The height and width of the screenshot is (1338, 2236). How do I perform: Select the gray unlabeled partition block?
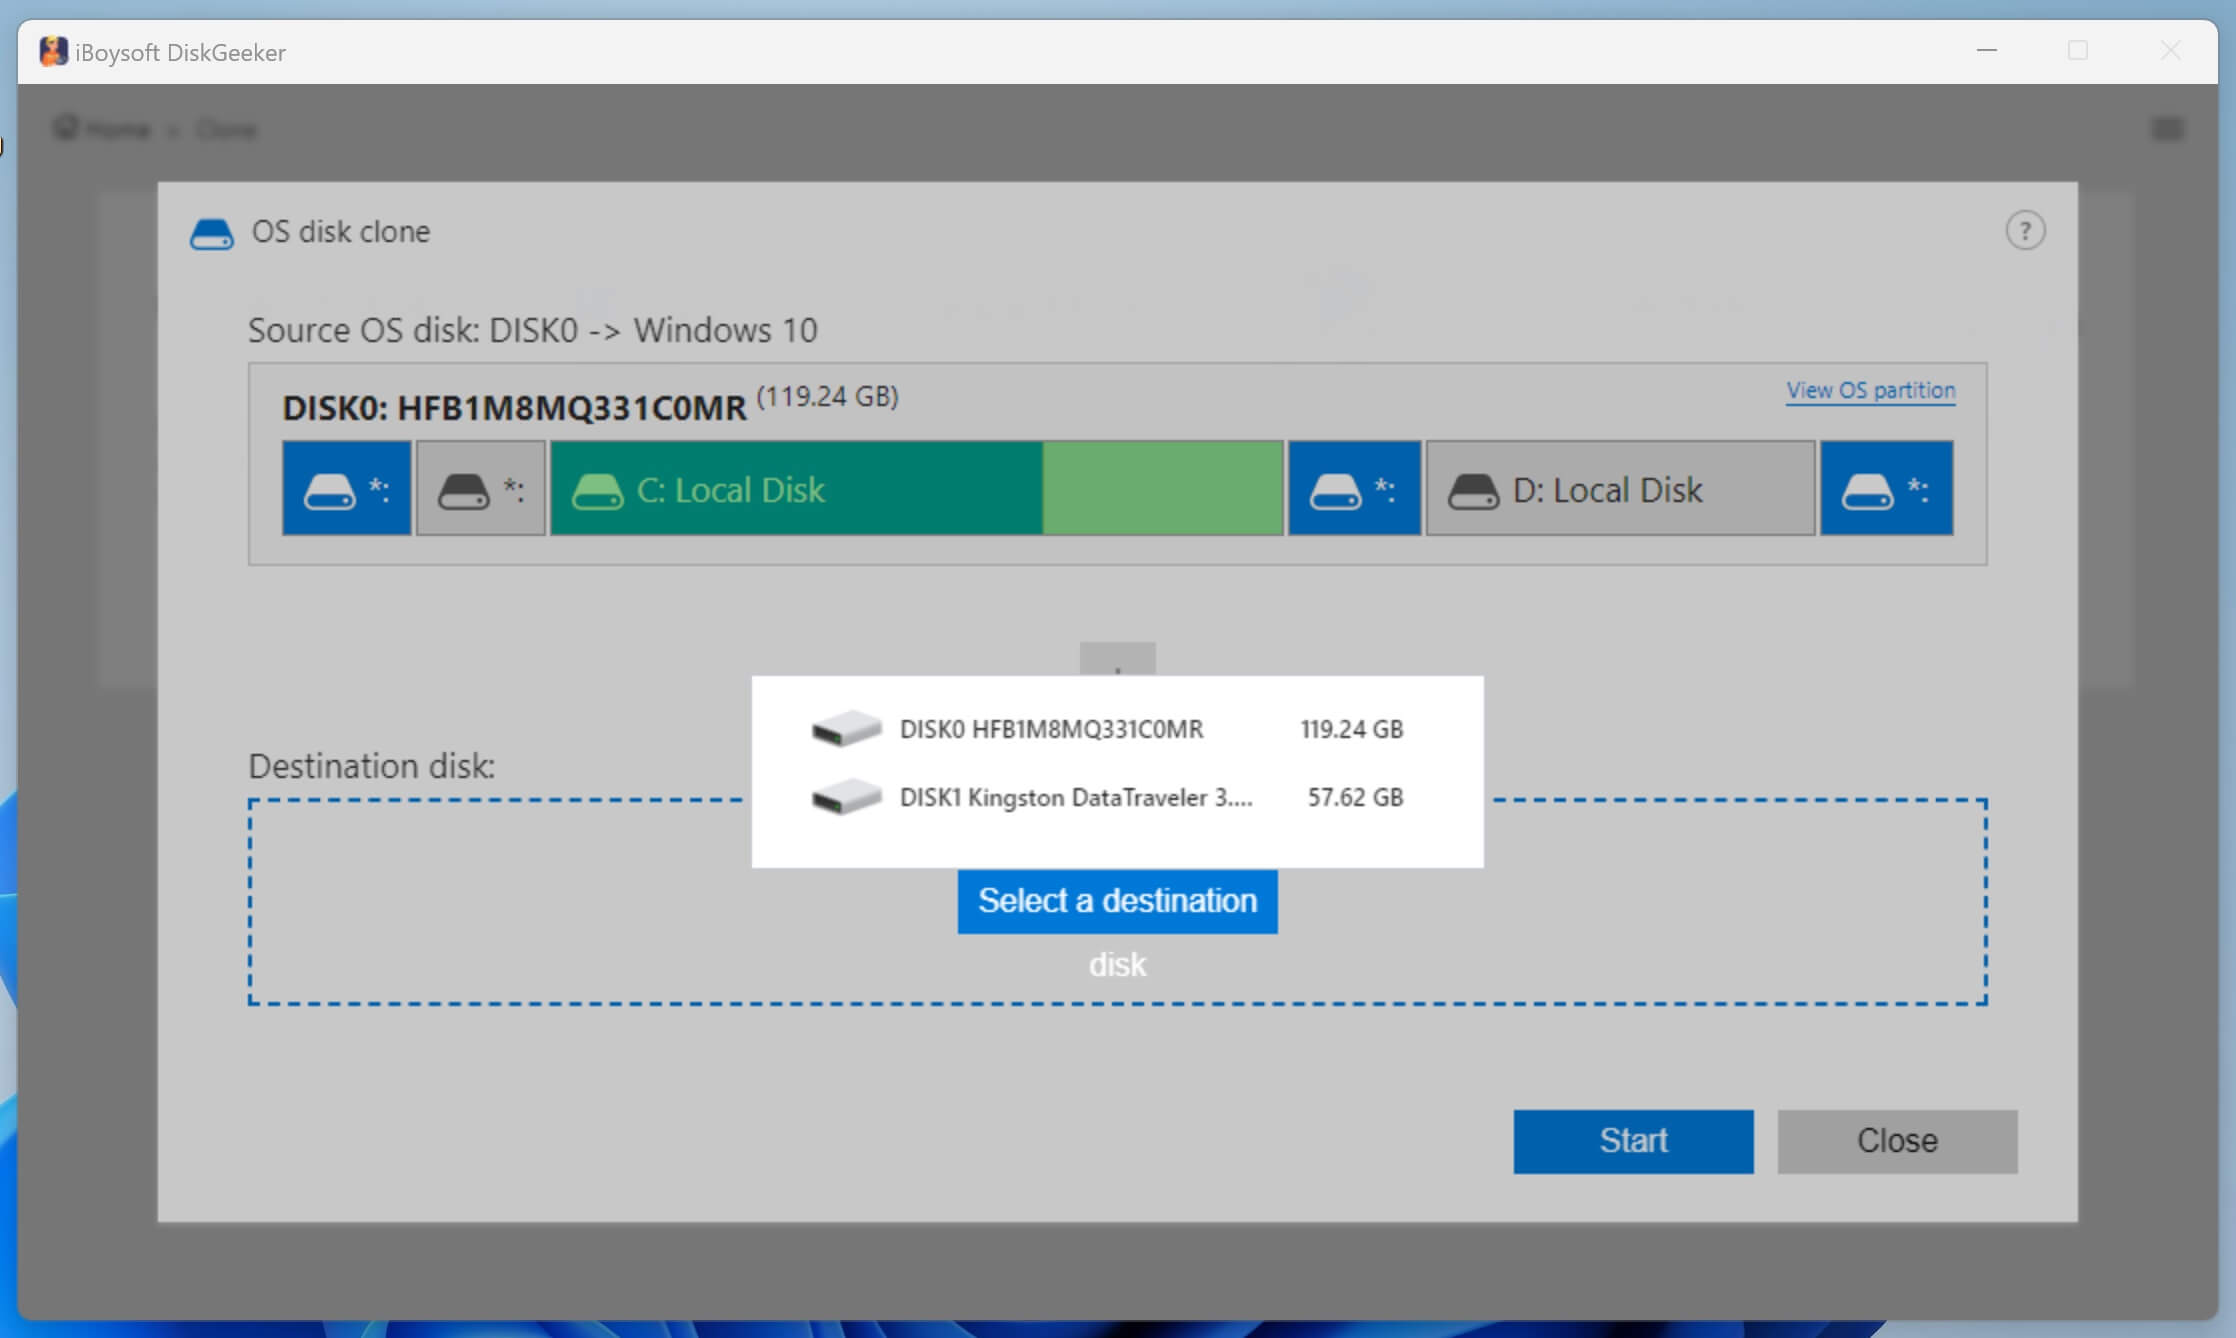(481, 489)
